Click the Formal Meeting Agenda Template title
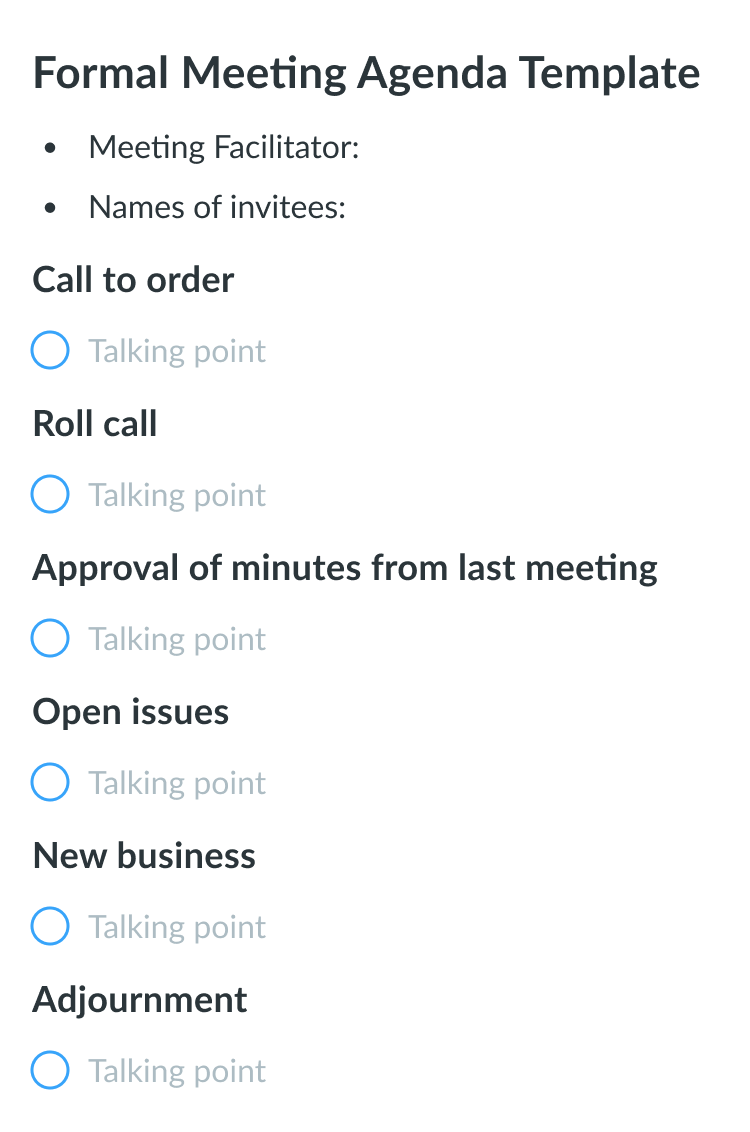This screenshot has height=1132, width=750. [367, 74]
